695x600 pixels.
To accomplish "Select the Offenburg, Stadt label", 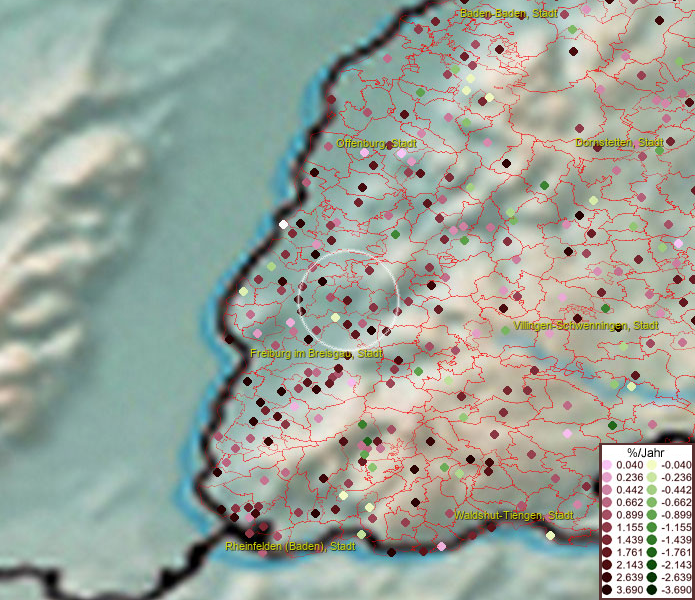I will [x=376, y=144].
